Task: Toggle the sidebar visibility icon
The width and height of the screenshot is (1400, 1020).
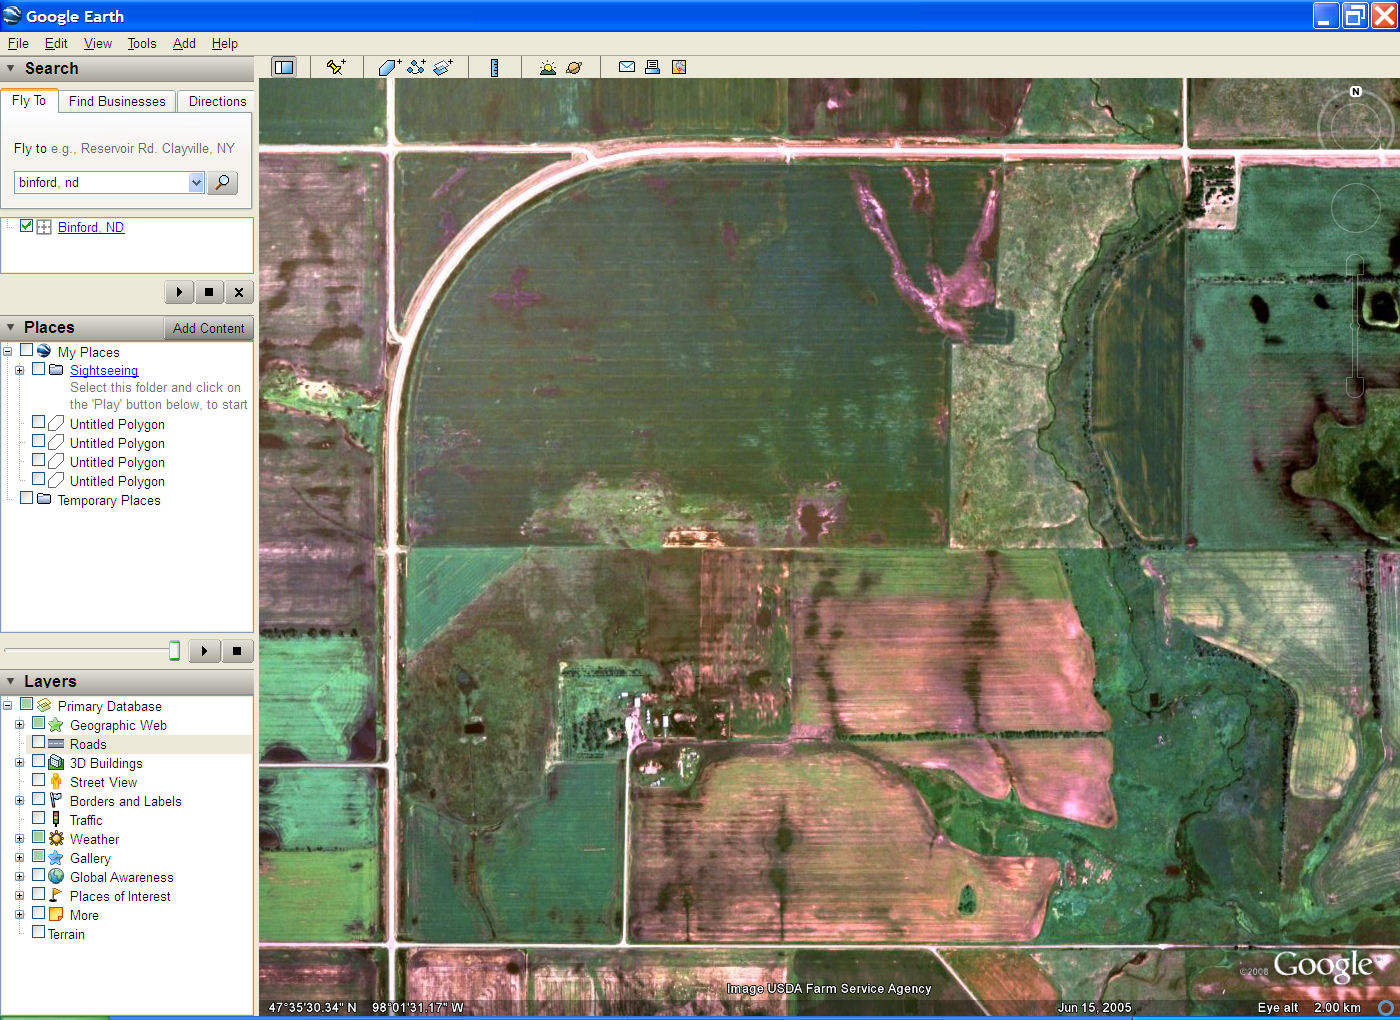Action: [x=284, y=67]
